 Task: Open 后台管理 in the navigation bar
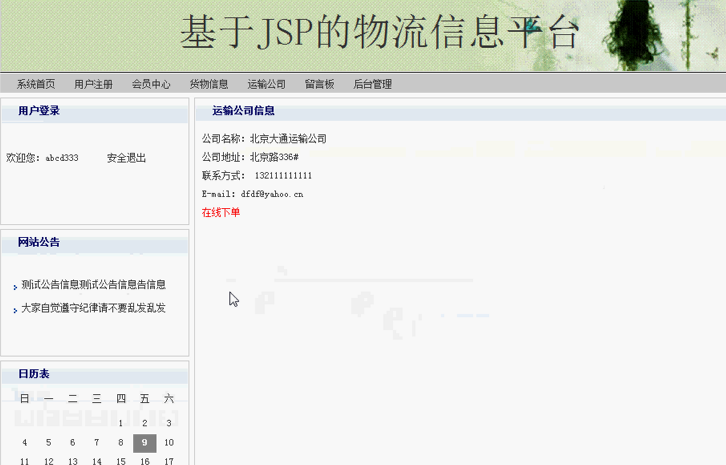372,85
